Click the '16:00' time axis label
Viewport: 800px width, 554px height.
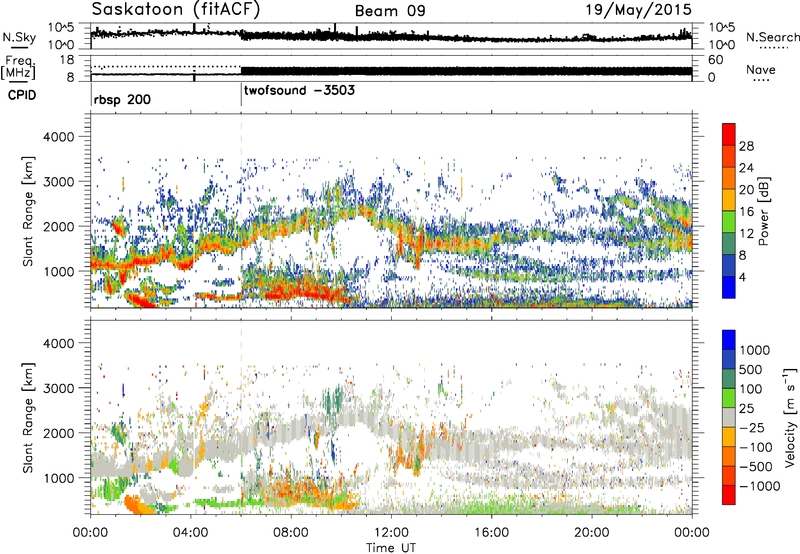pos(491,533)
